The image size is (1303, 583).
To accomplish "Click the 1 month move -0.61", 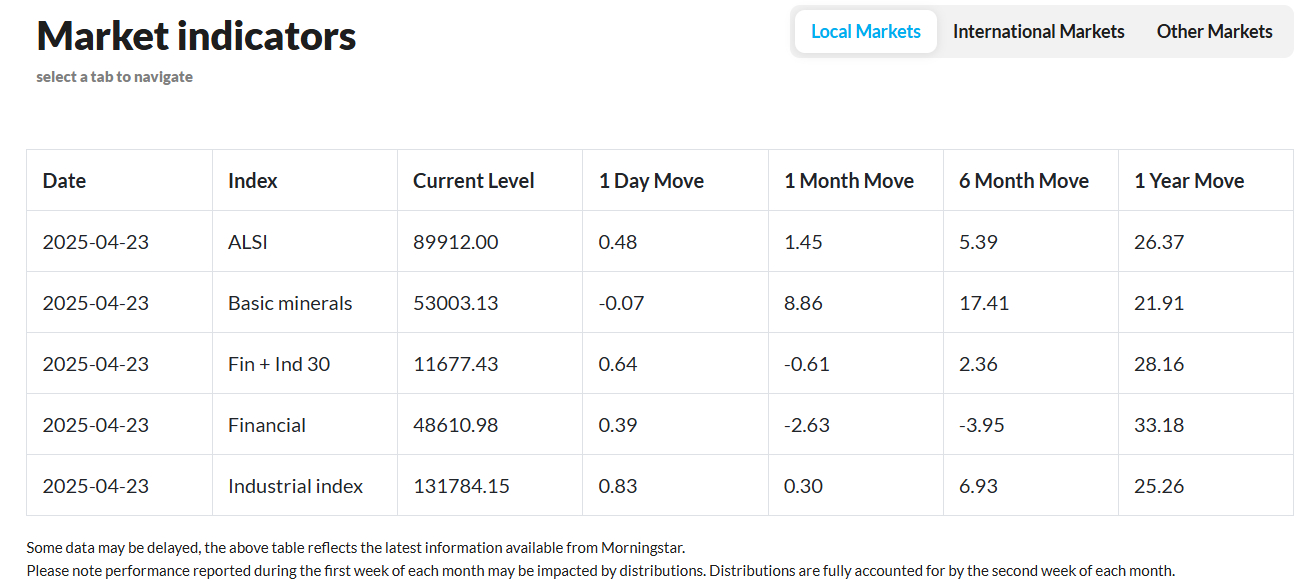I will 807,364.
